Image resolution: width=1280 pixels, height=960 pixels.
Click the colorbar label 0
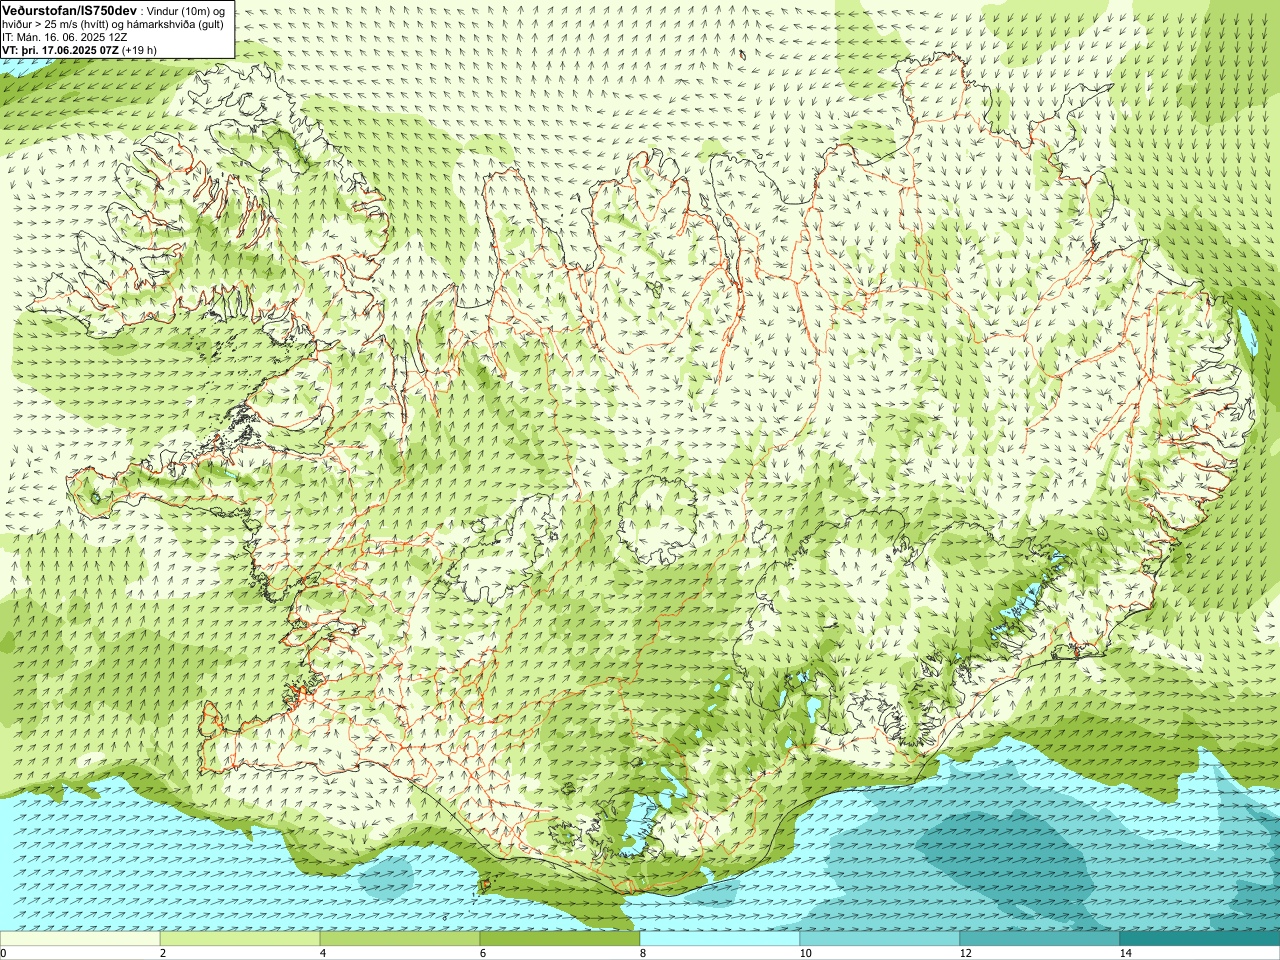pos(3,953)
